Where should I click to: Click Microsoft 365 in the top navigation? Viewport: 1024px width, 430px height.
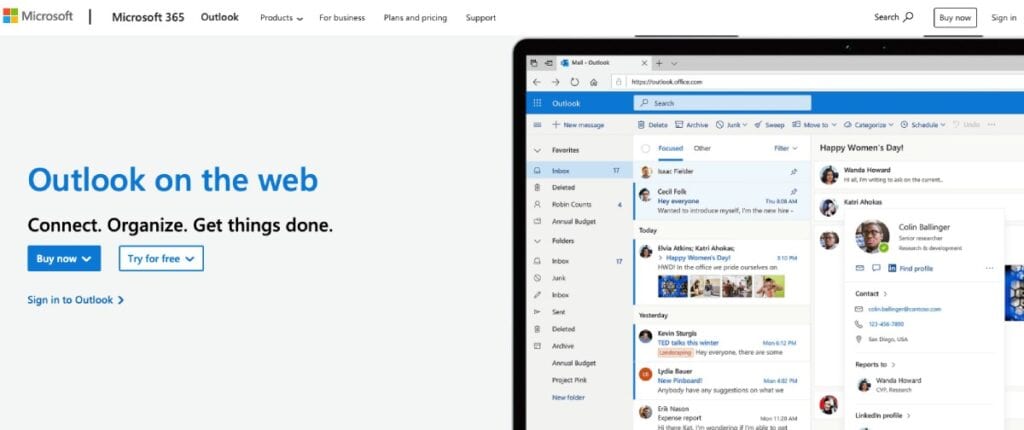pyautogui.click(x=148, y=18)
